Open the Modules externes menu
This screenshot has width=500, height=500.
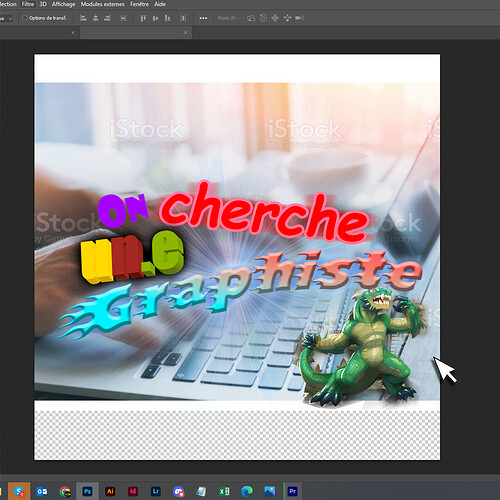coord(103,4)
